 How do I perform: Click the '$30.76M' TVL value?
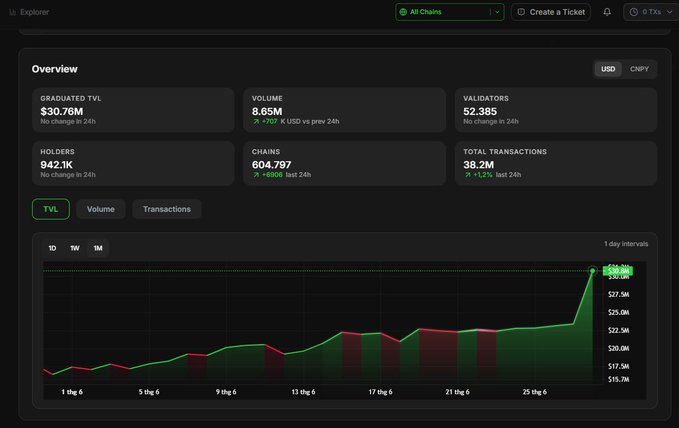[x=61, y=111]
